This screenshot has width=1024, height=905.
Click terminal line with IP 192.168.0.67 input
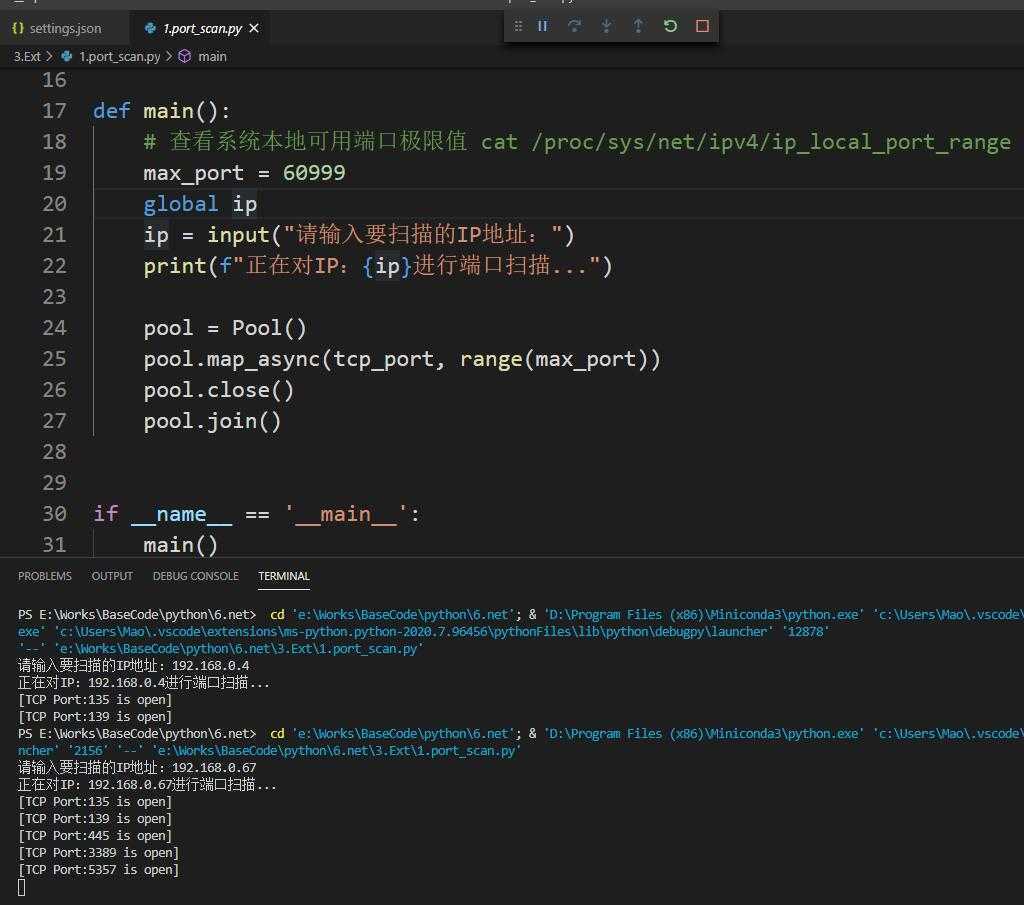pos(137,767)
